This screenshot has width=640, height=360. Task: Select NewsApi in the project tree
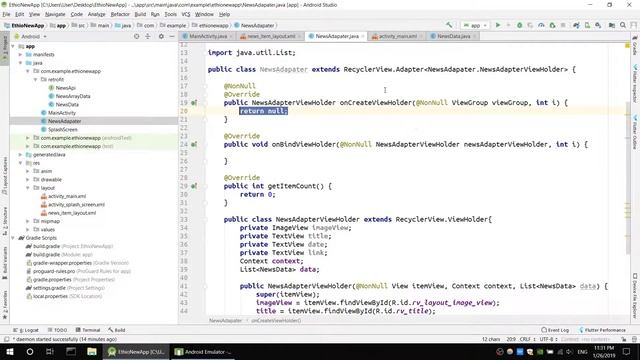pyautogui.click(x=65, y=88)
